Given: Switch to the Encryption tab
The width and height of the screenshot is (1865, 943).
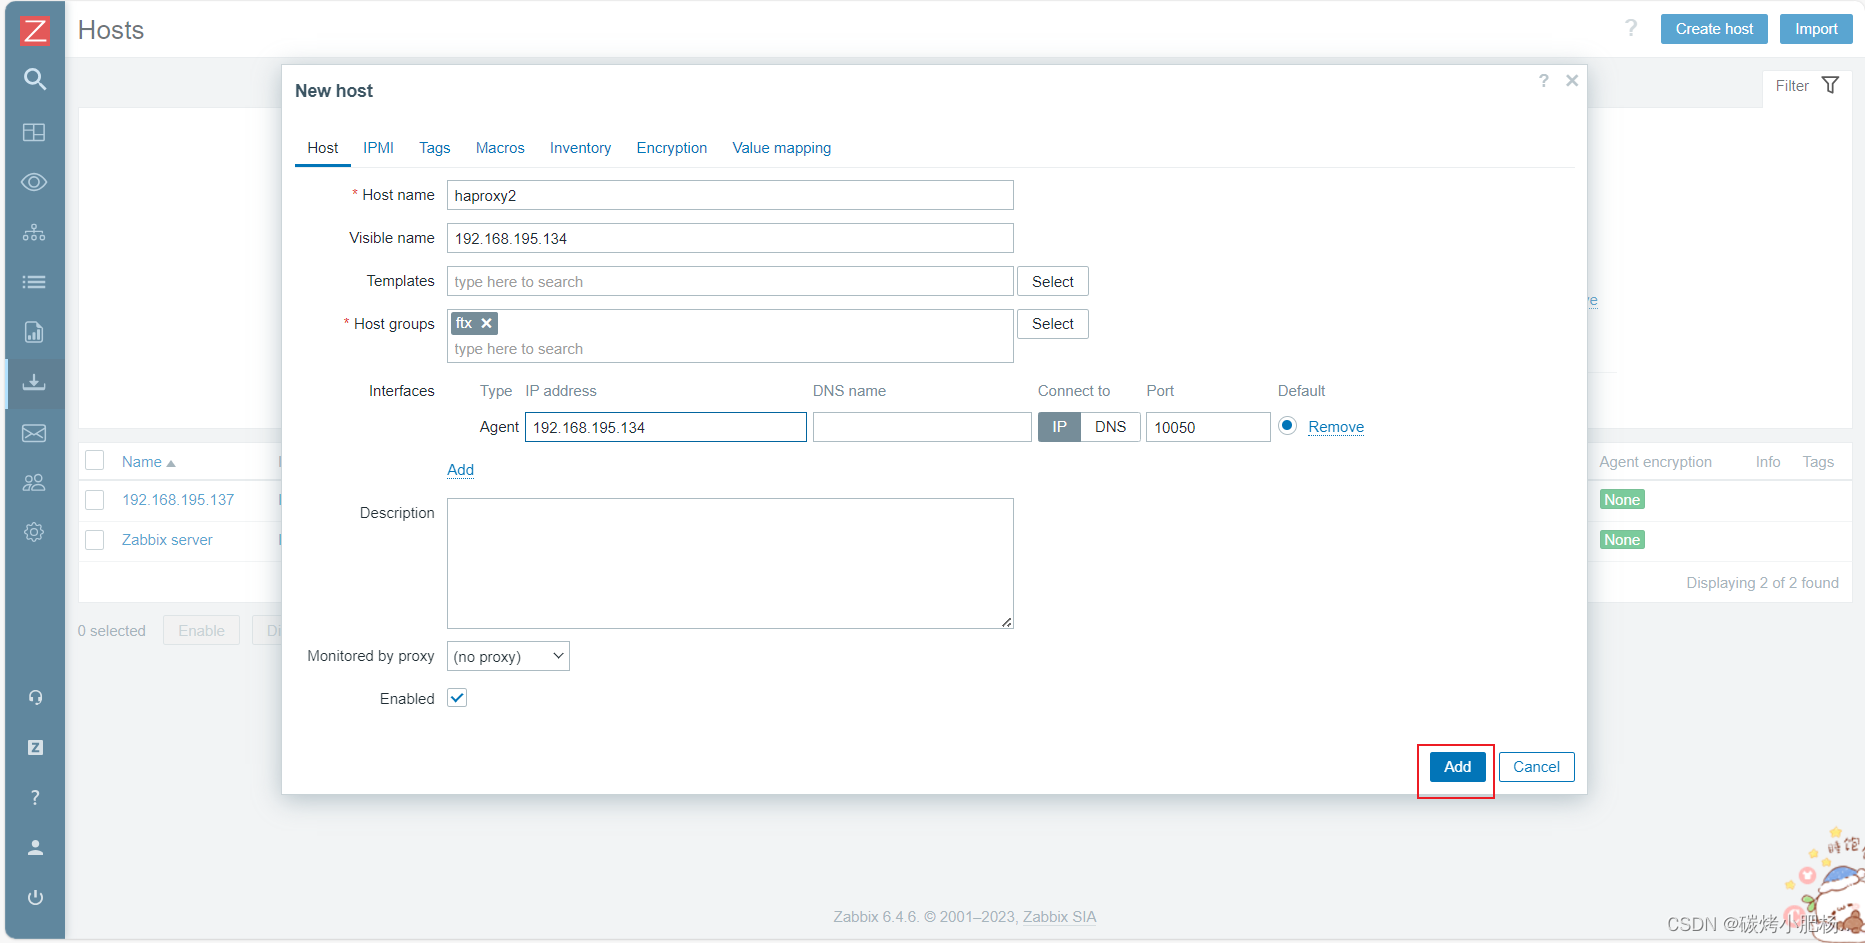Looking at the screenshot, I should pyautogui.click(x=672, y=148).
